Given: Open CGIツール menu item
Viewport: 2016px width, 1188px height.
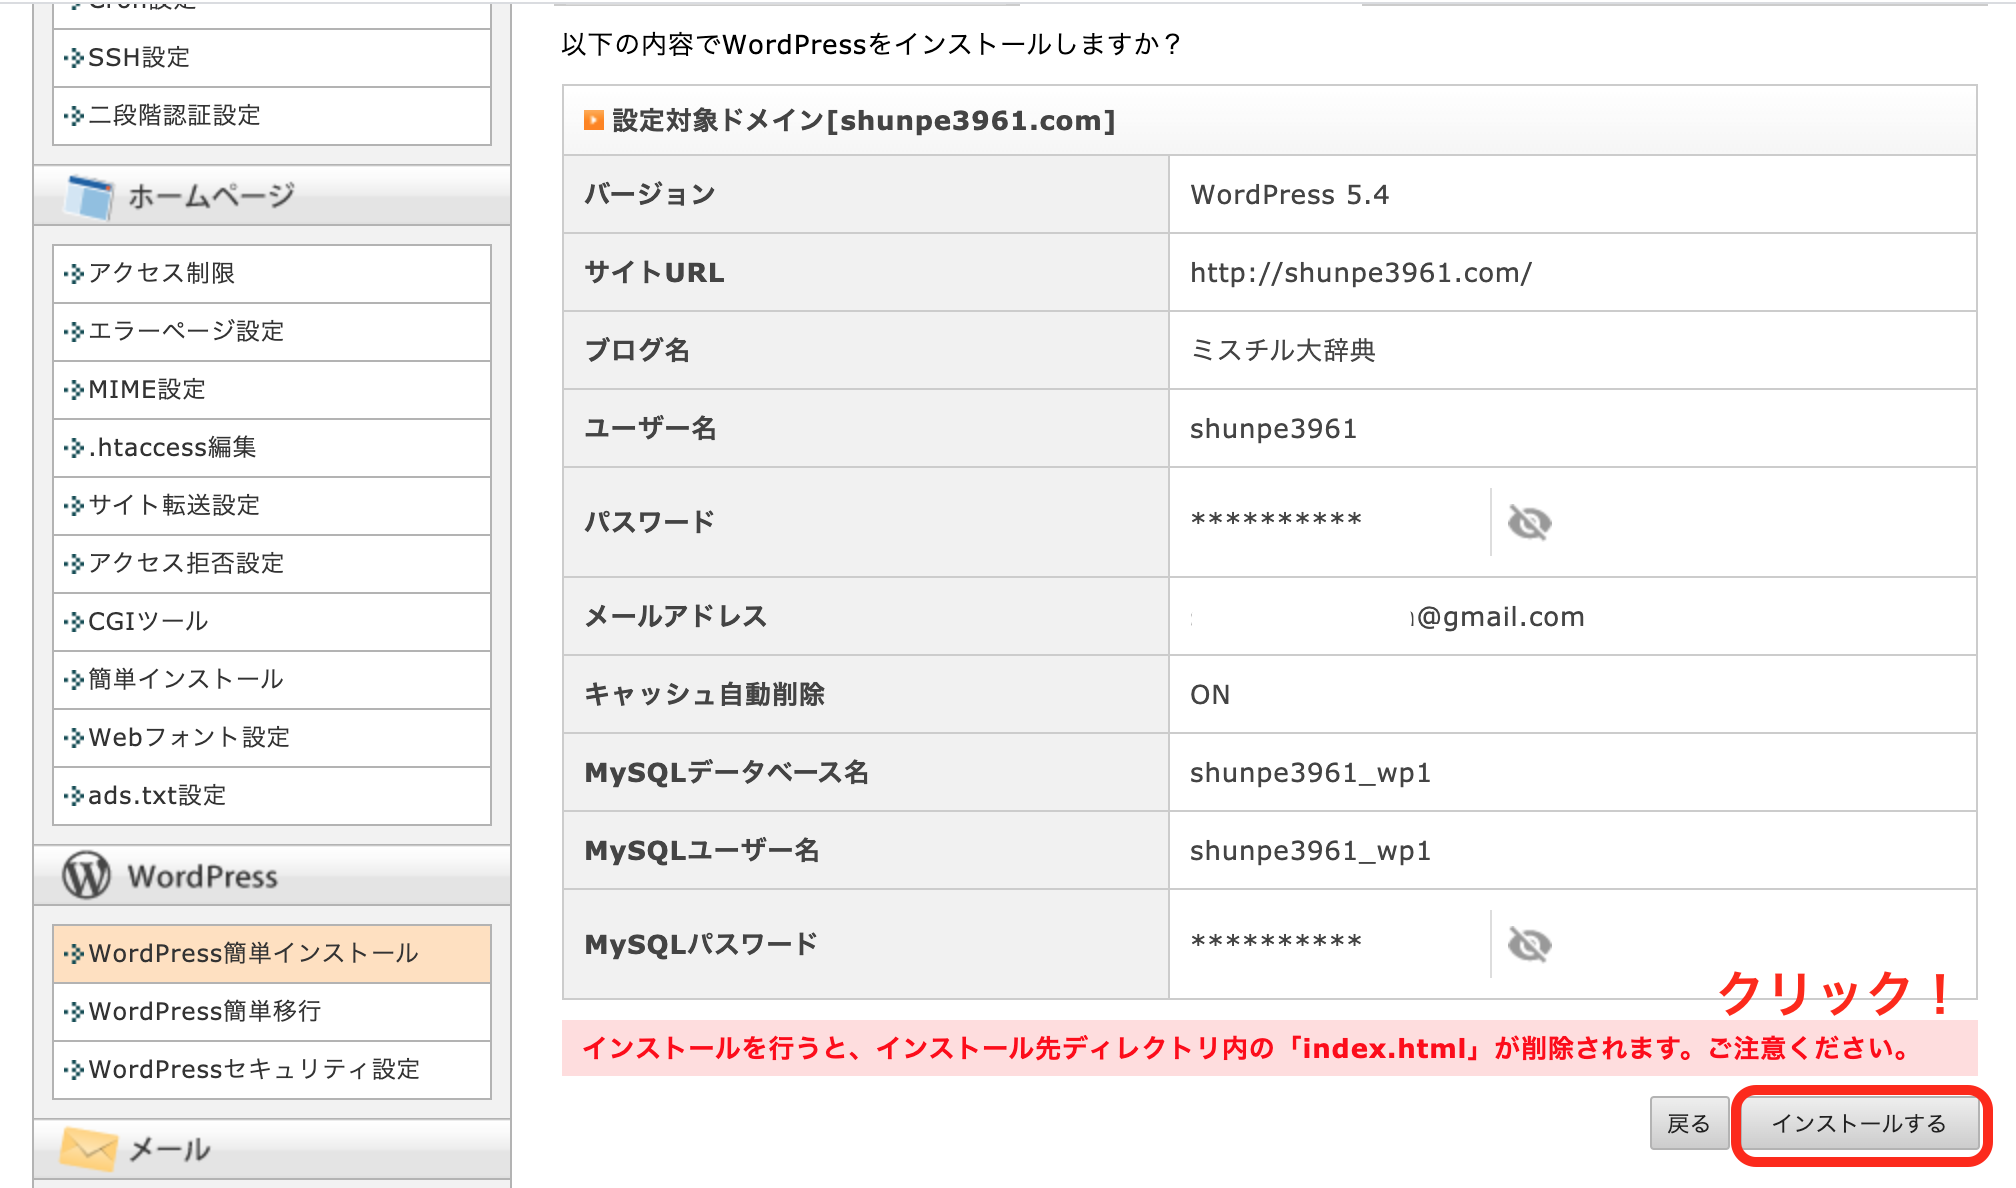Looking at the screenshot, I should (272, 622).
